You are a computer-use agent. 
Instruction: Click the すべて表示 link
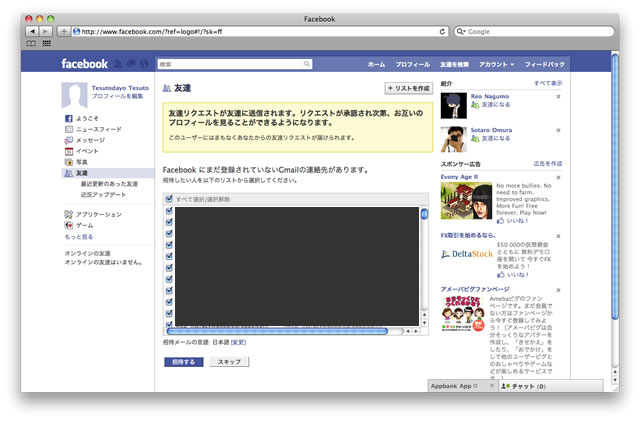click(548, 83)
